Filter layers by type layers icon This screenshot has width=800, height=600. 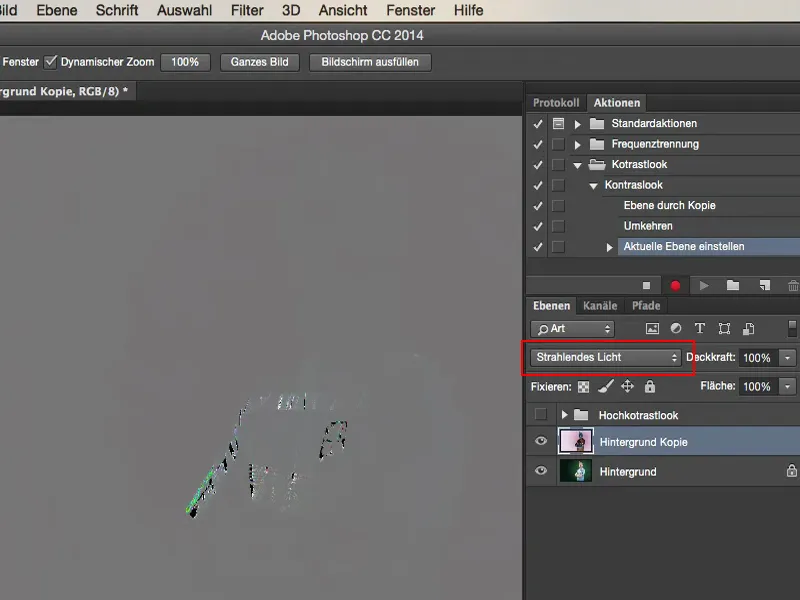[699, 329]
